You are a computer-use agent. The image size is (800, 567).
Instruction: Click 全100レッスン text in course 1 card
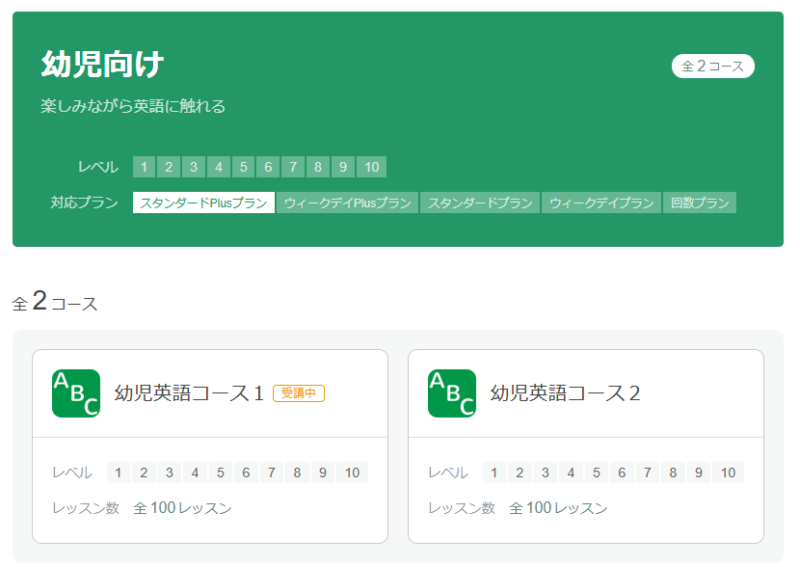(182, 508)
